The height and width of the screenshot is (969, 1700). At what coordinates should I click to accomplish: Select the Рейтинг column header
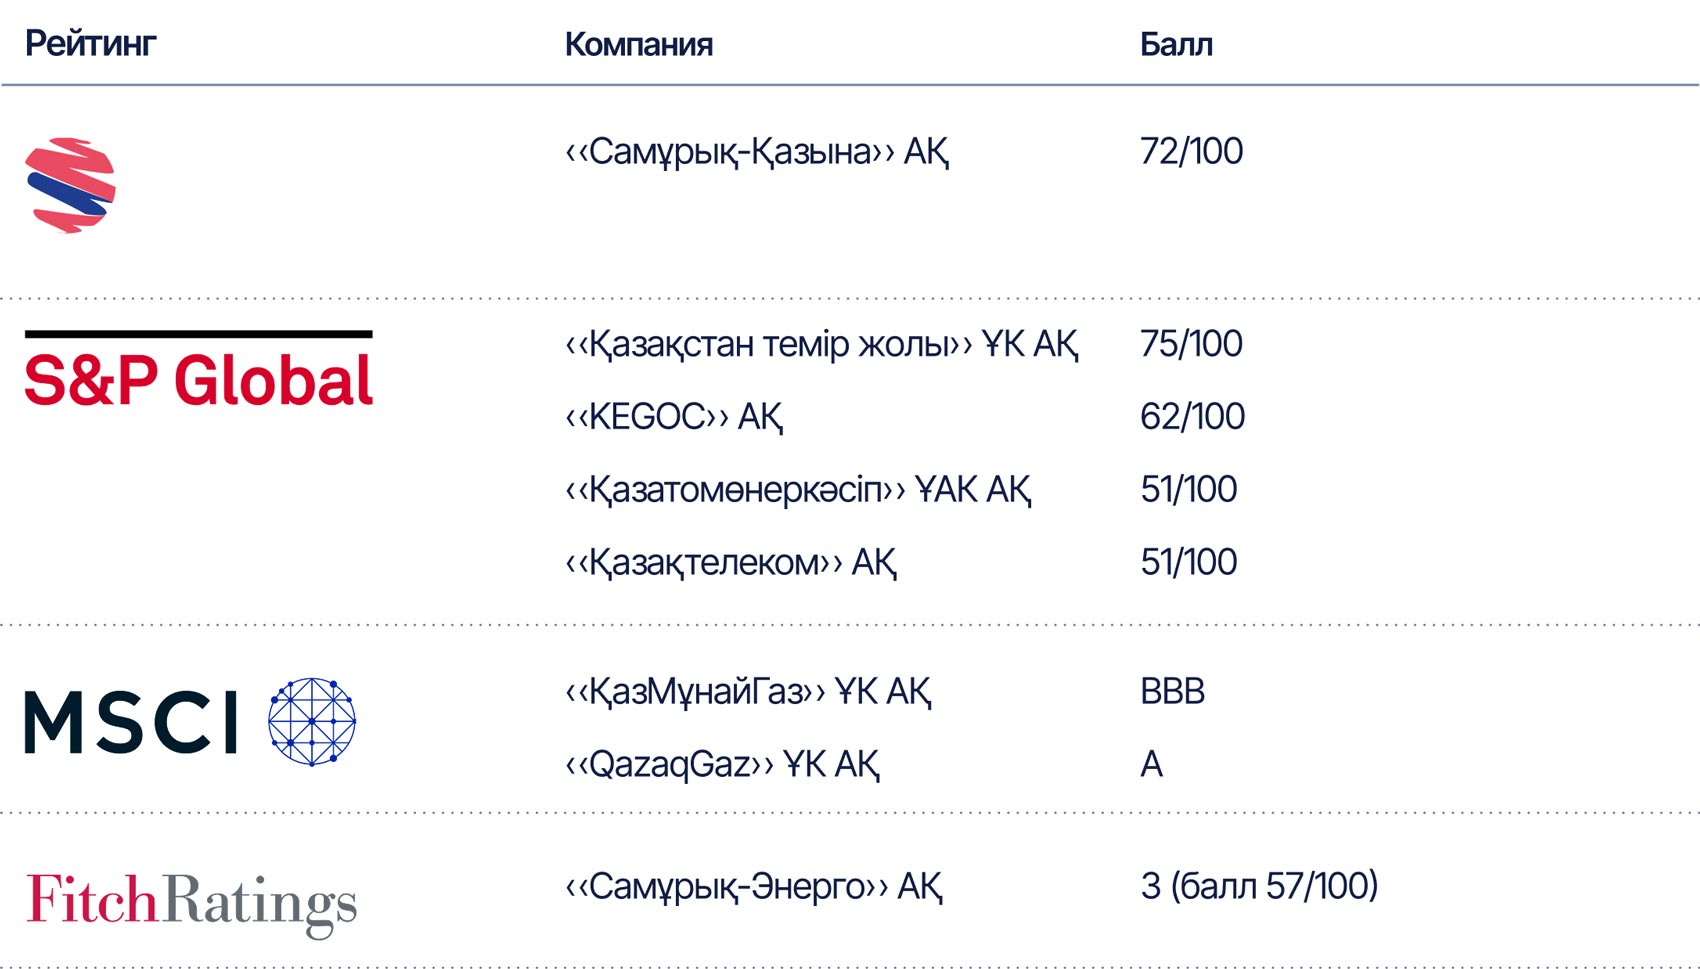tap(91, 44)
